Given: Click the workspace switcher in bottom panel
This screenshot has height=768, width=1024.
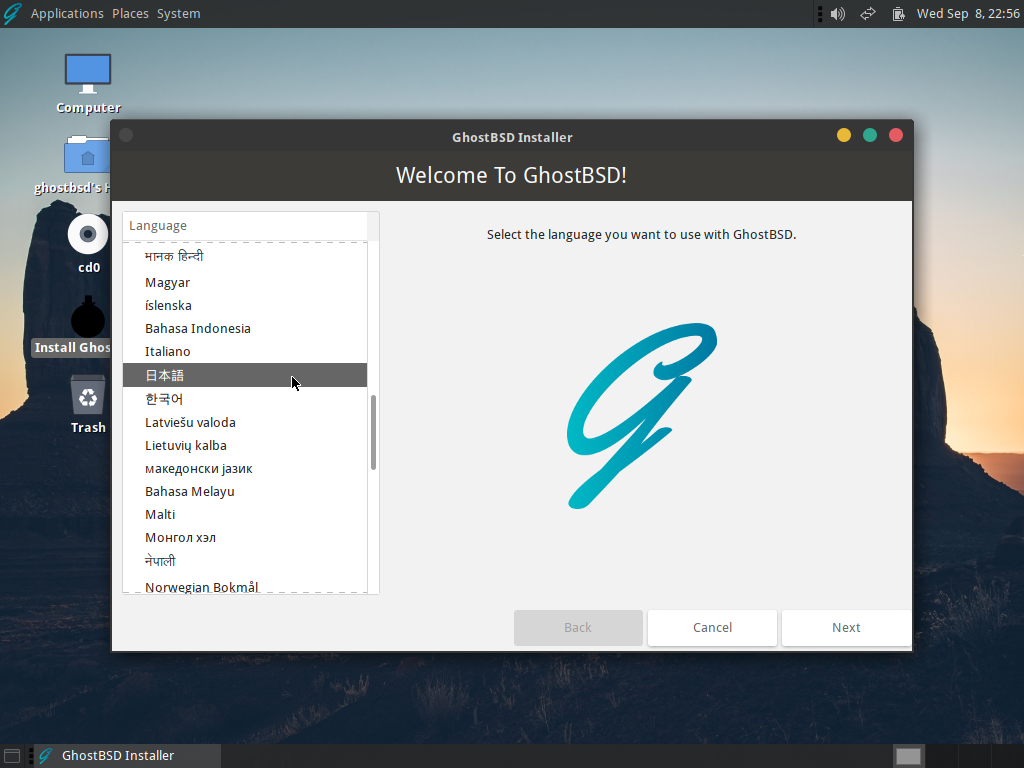Looking at the screenshot, I should click(x=908, y=756).
